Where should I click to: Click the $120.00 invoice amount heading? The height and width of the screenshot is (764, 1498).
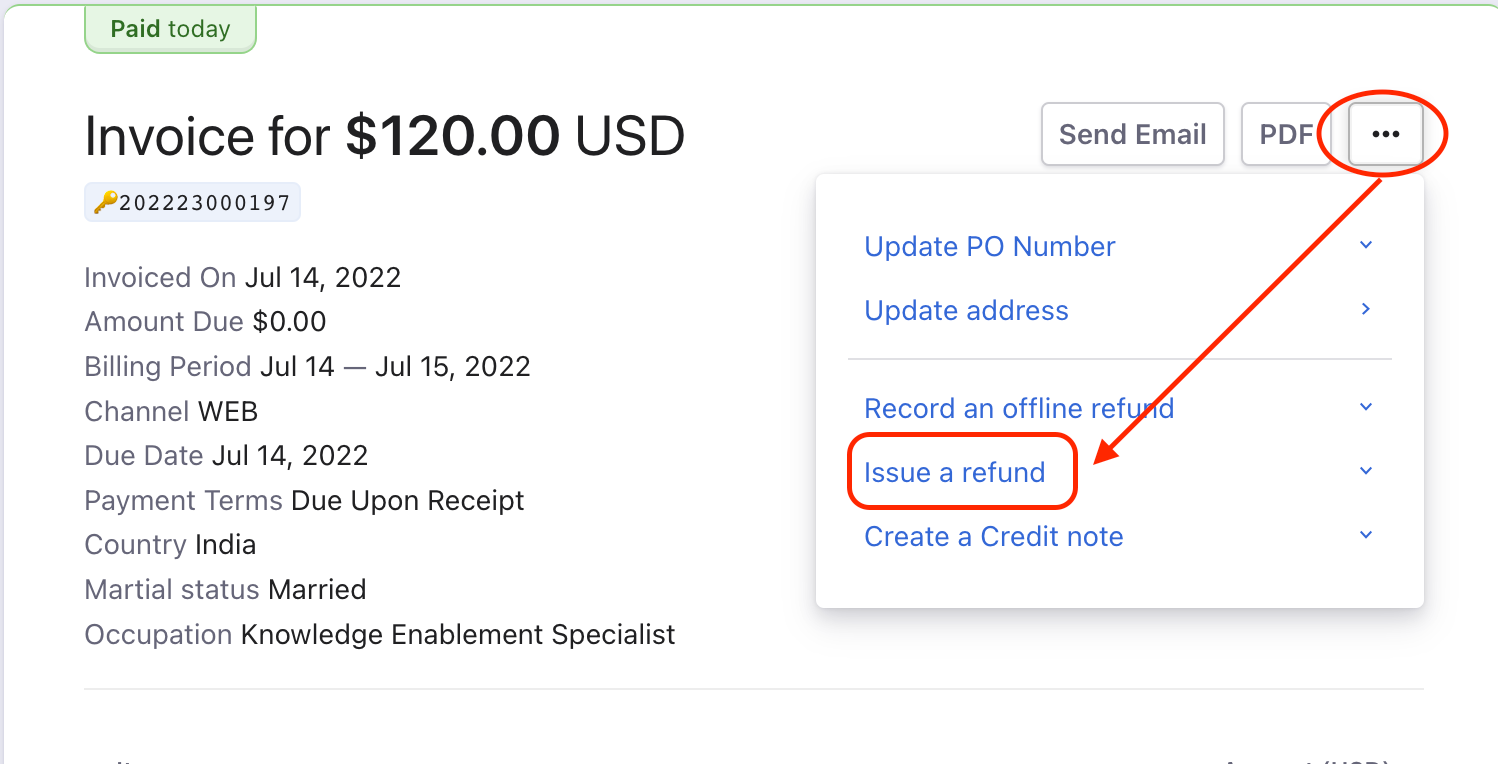pos(452,136)
